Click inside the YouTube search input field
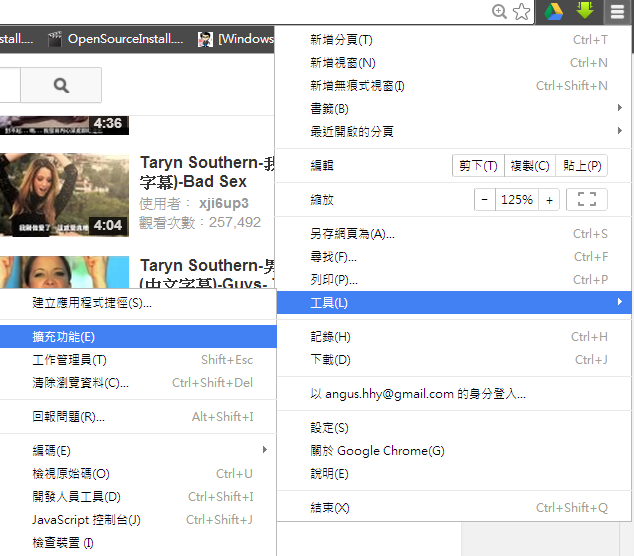This screenshot has width=634, height=556. 10,85
